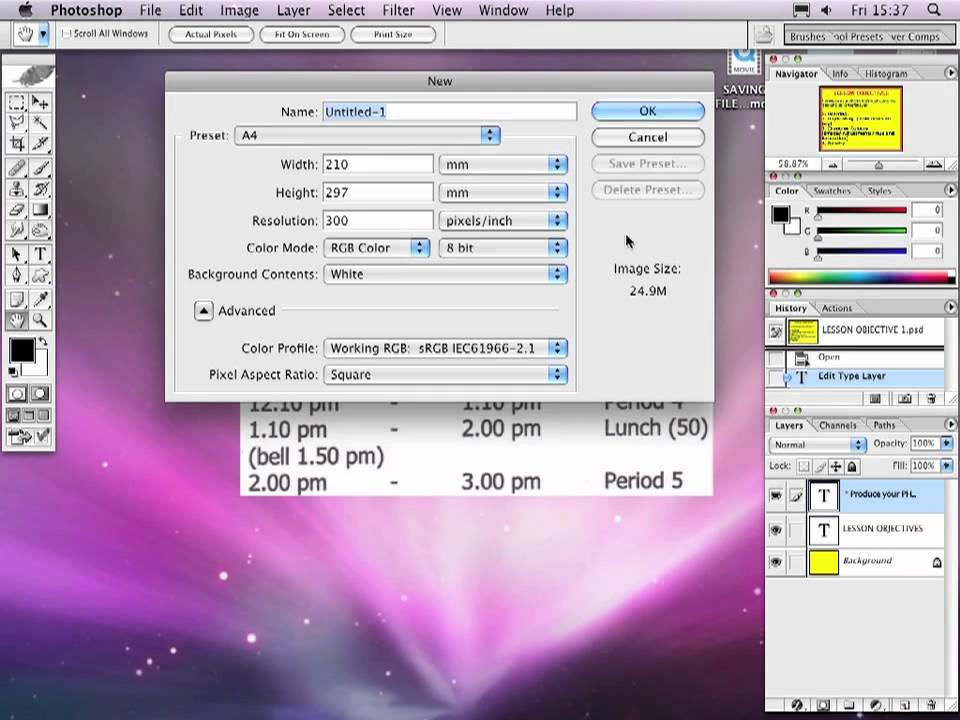
Task: Switch to the Swatches tab
Action: (x=831, y=190)
